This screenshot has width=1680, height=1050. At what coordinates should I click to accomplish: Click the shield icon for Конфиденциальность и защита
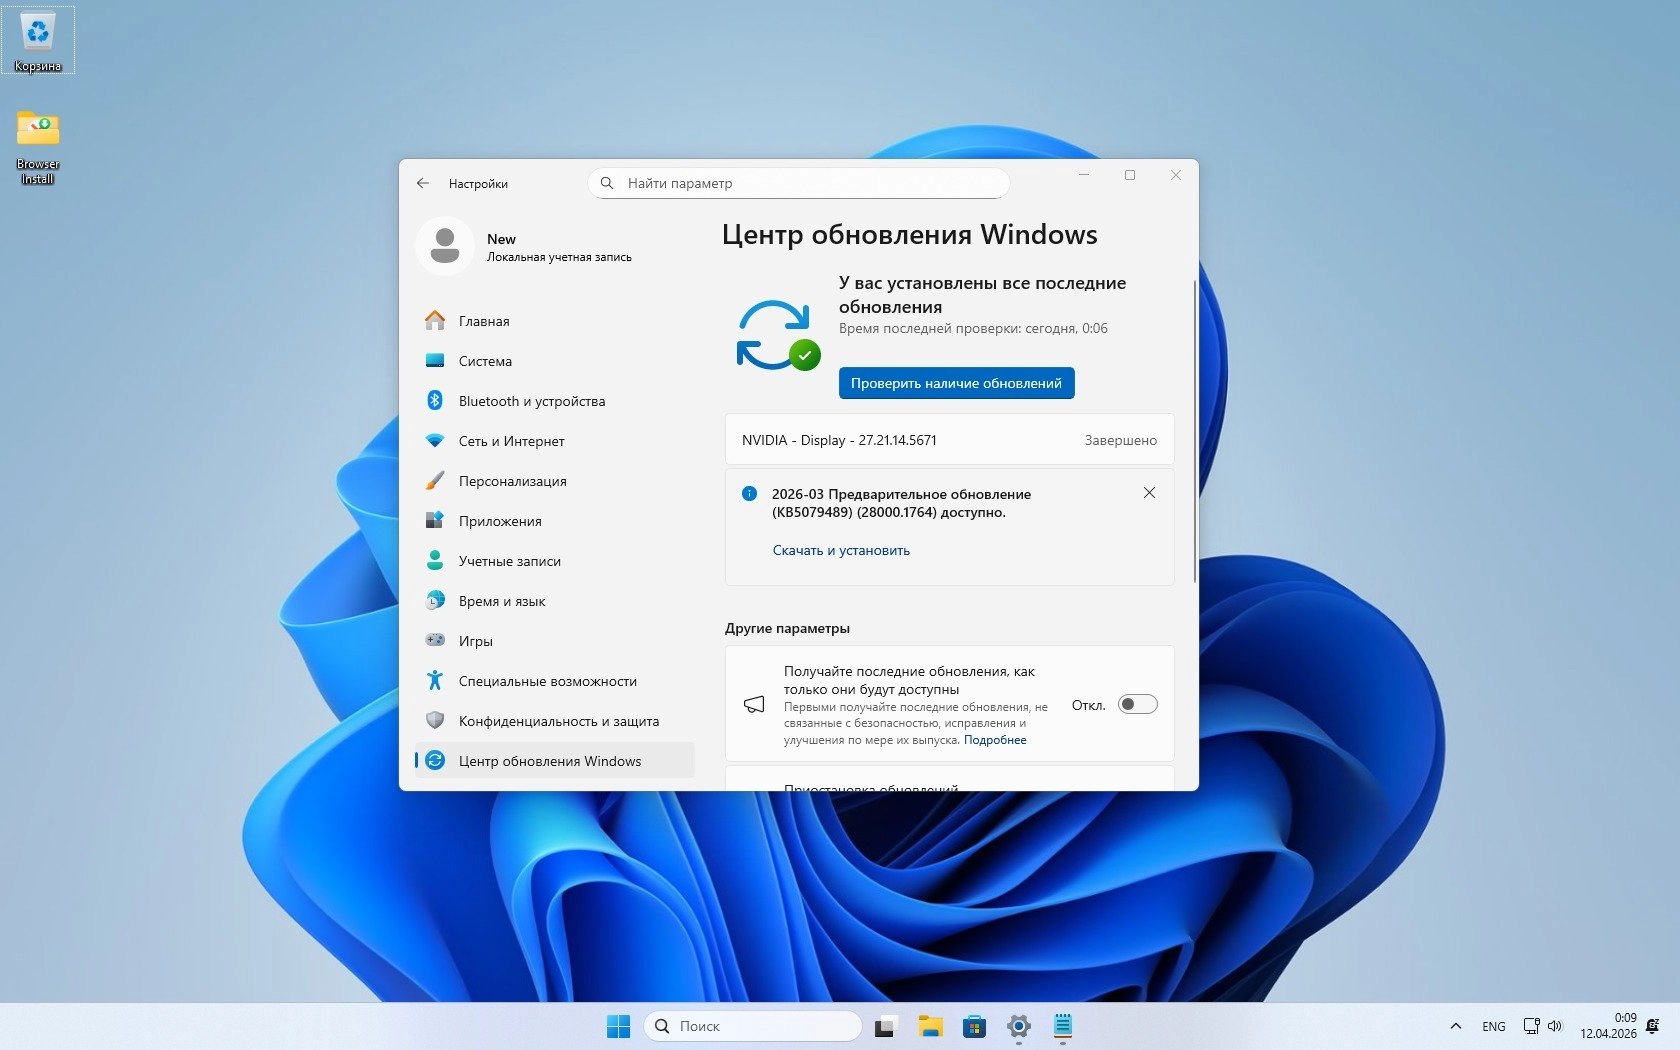point(435,721)
